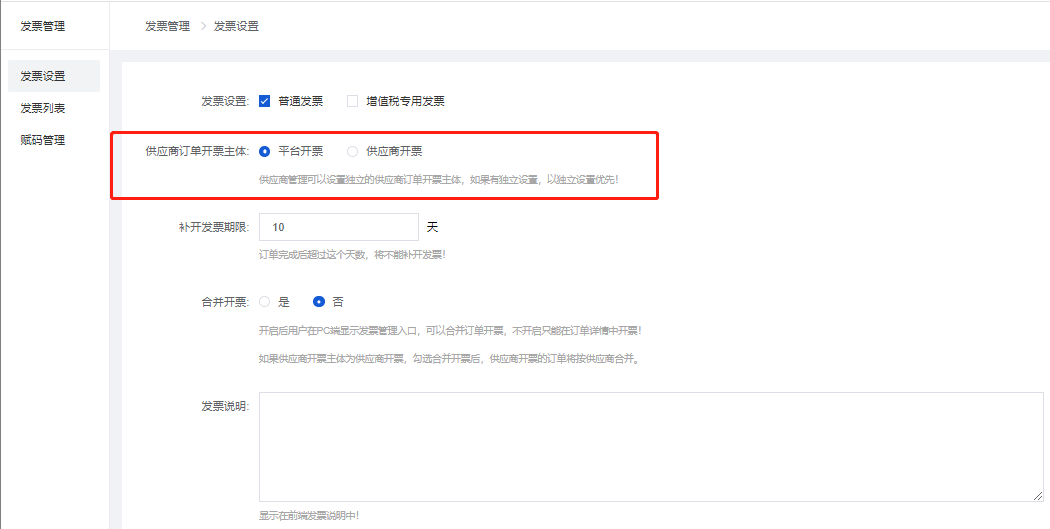
Task: Select 是 for 合并开票
Action: coord(265,301)
